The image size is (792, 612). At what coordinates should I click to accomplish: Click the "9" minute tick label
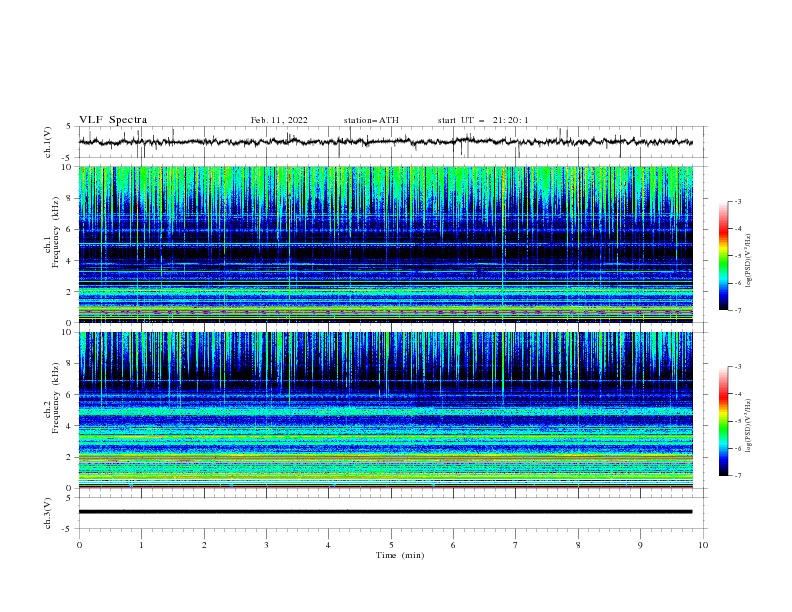point(640,545)
